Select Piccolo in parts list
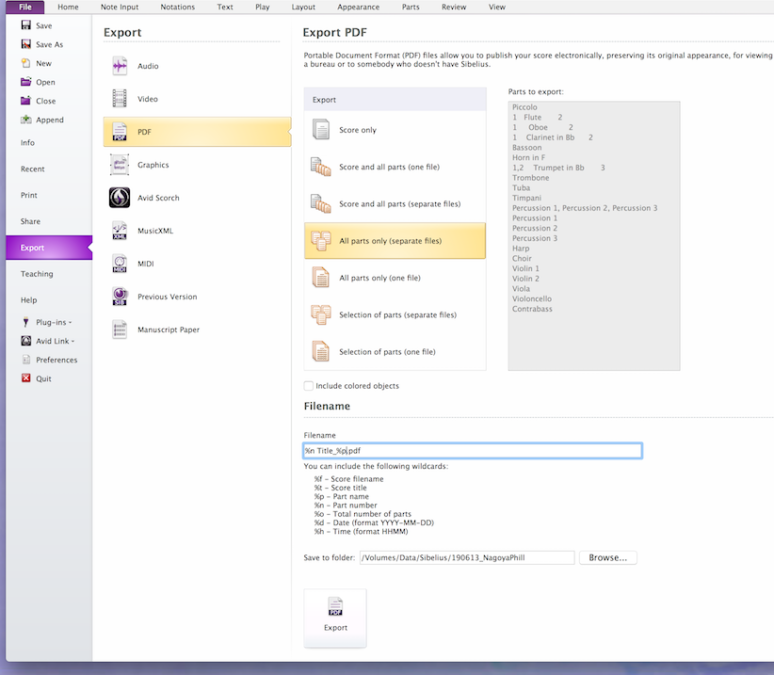The height and width of the screenshot is (675, 774). (525, 107)
